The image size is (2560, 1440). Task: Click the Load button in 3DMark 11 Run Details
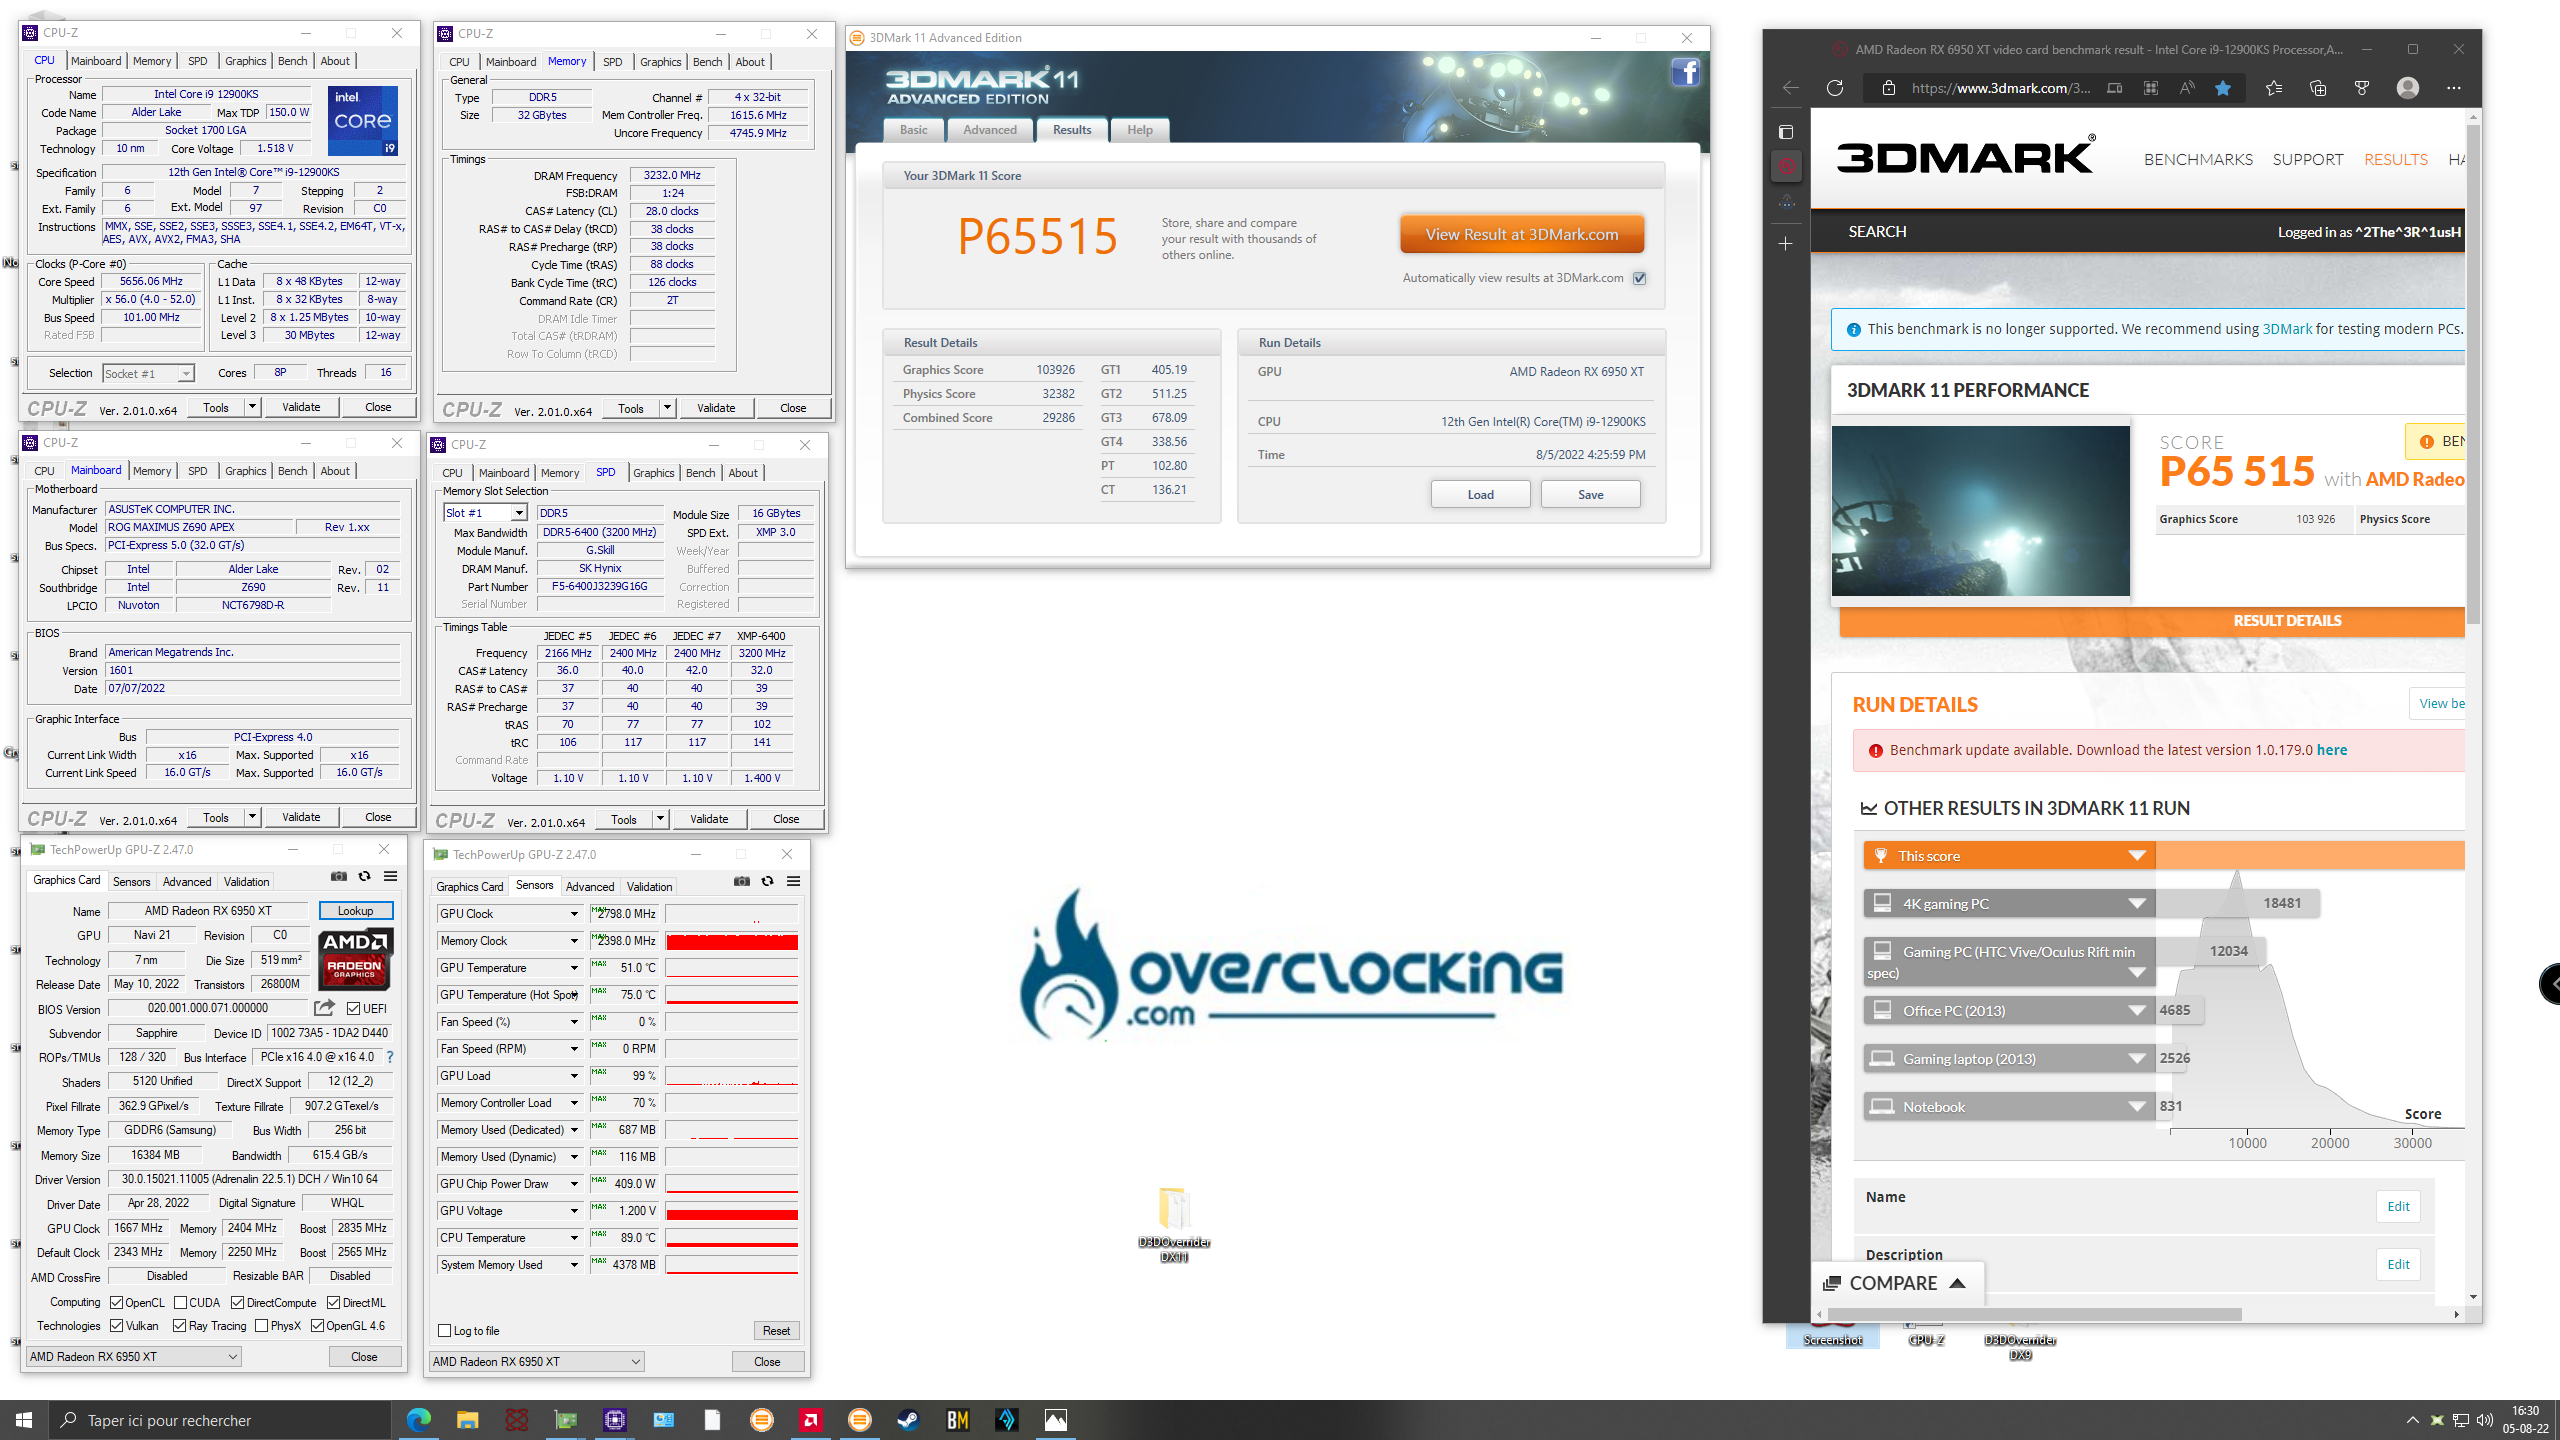1480,494
